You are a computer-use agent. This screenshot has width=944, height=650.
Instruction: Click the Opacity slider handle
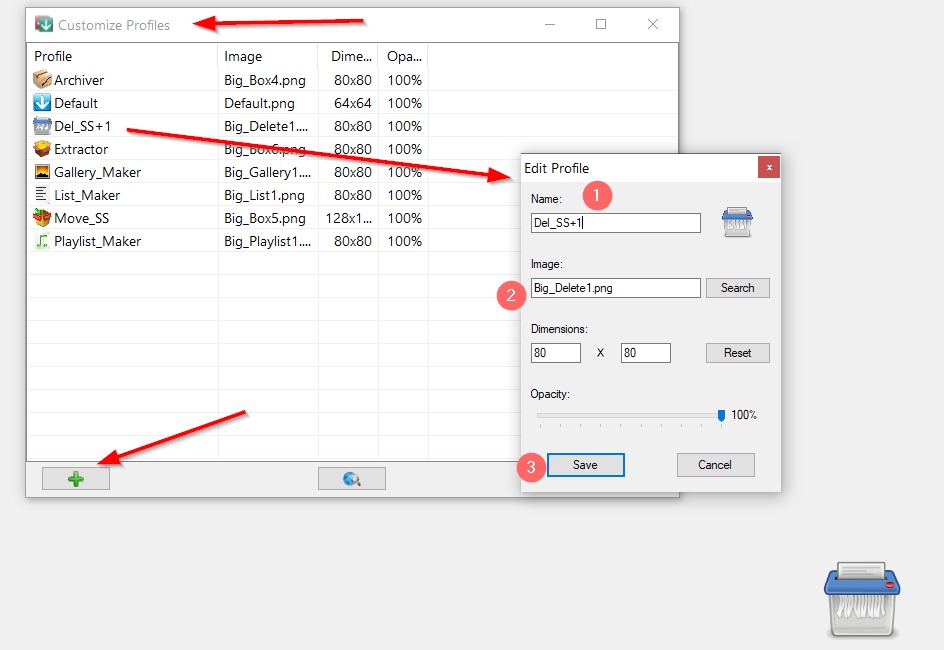click(721, 415)
